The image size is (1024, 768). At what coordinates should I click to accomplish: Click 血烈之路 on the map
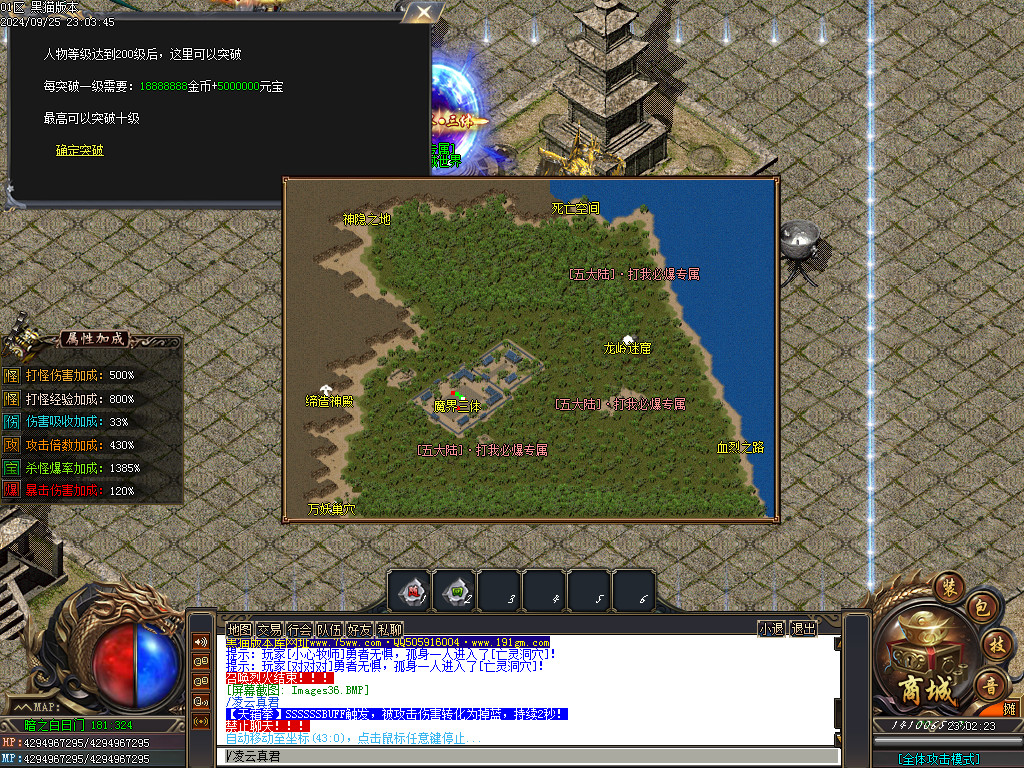coord(740,447)
